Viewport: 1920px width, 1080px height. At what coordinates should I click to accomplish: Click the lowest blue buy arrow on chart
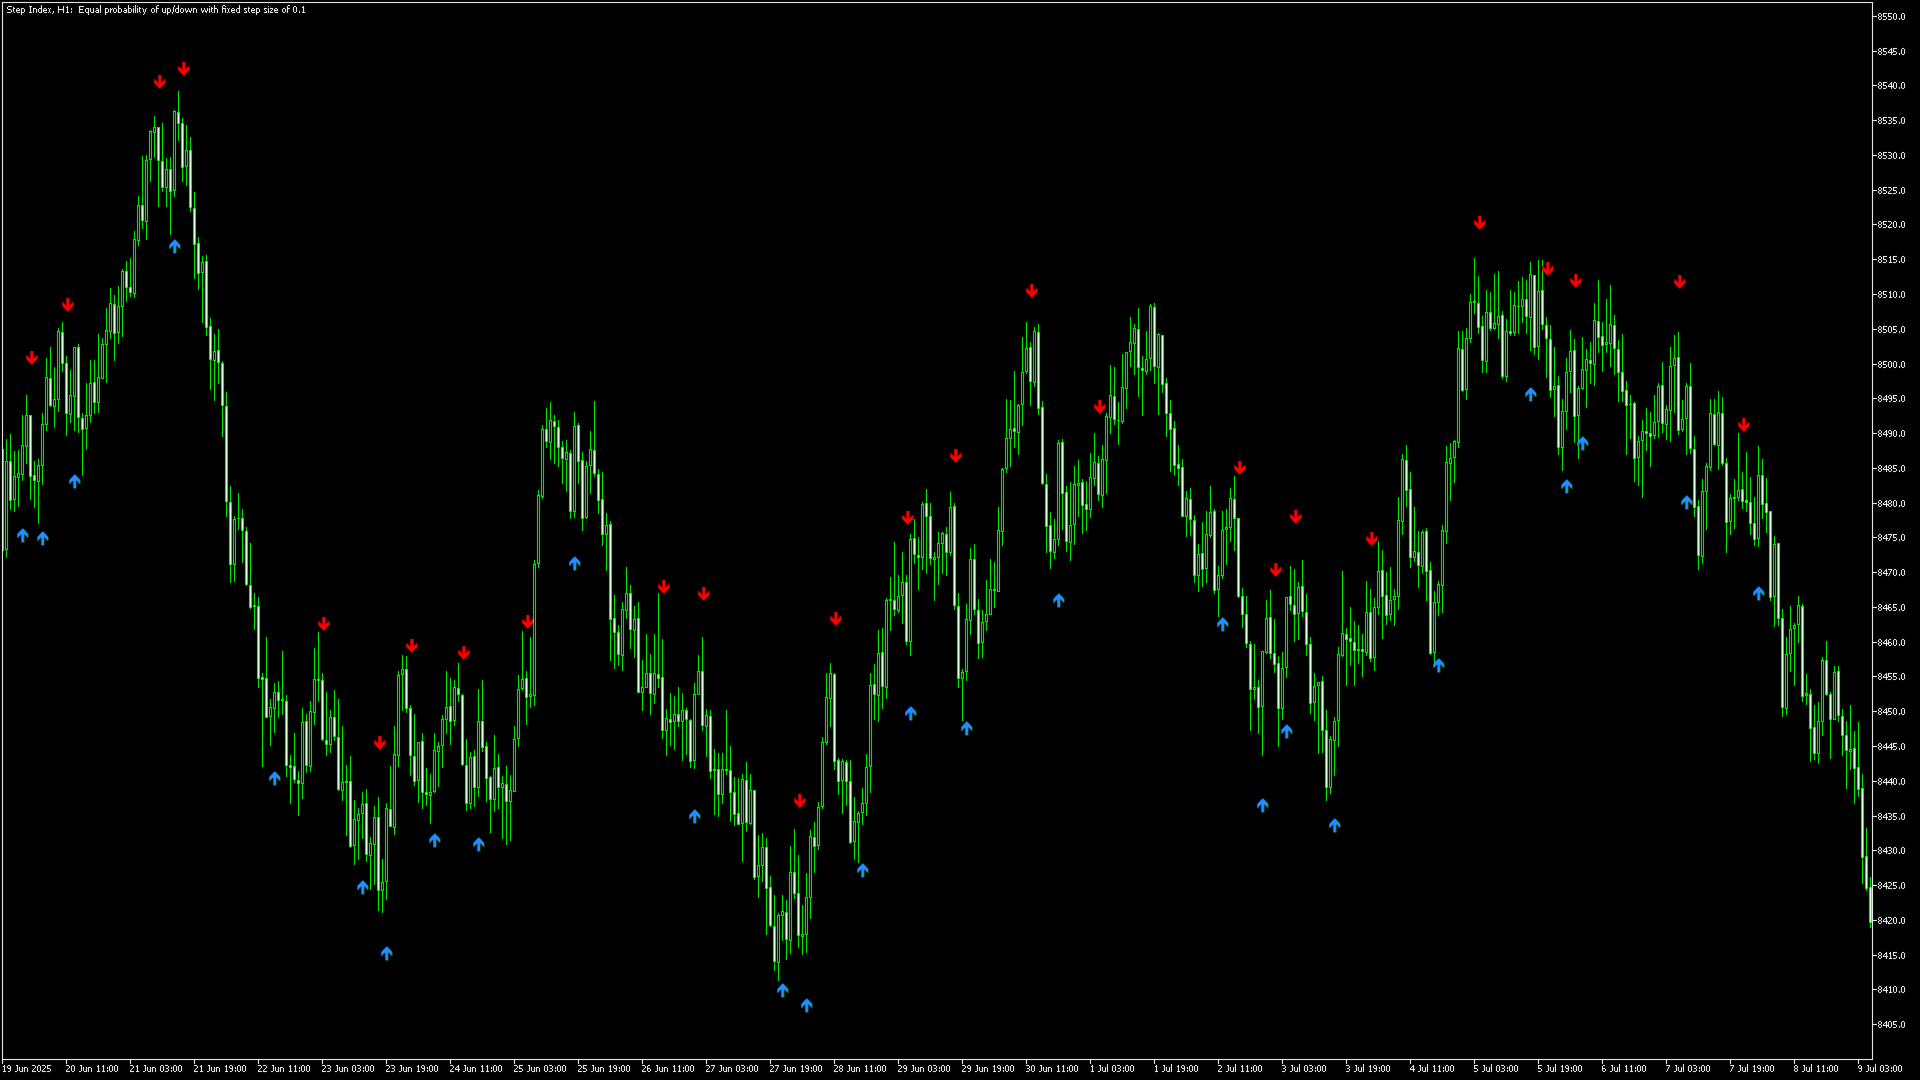click(x=807, y=1005)
